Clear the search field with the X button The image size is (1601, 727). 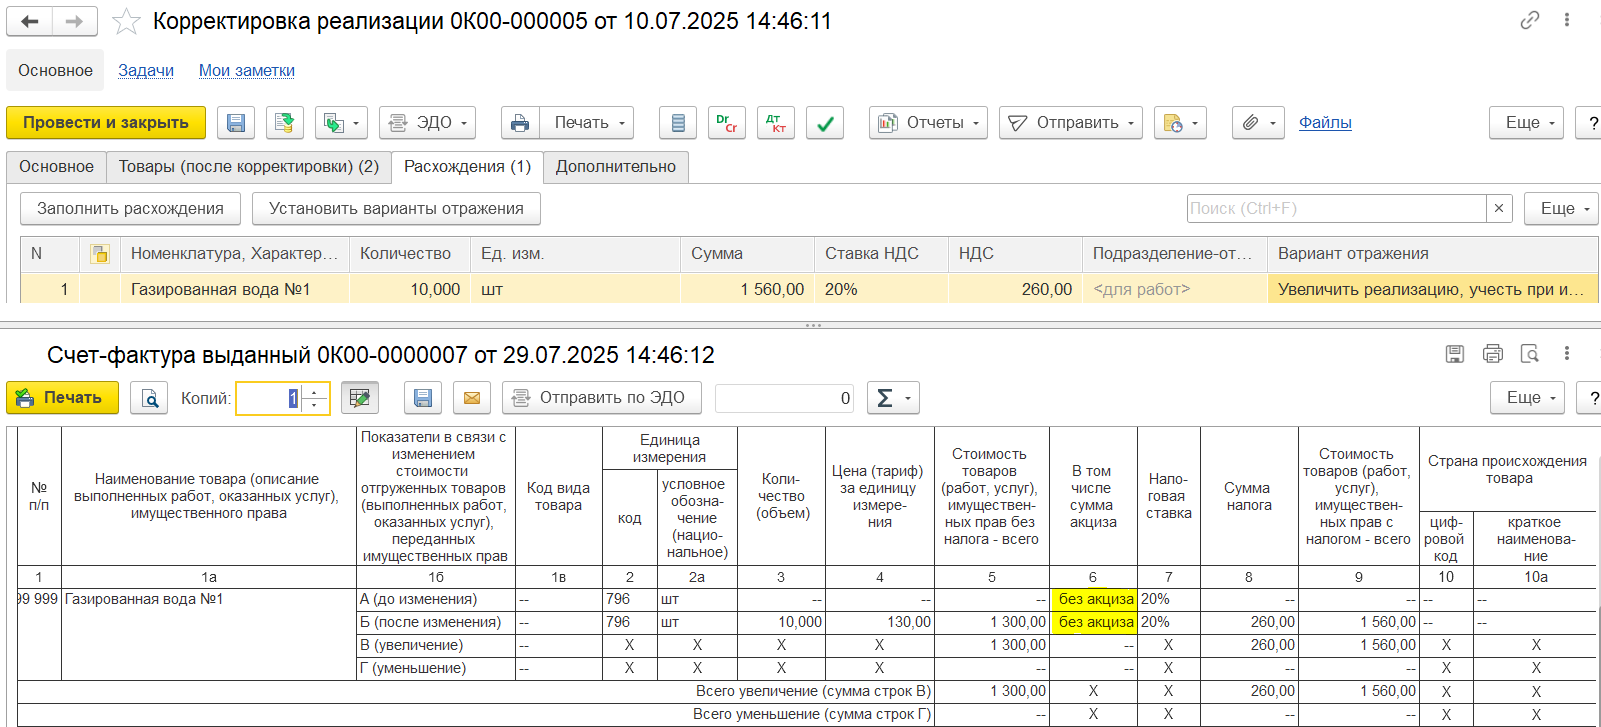1498,209
